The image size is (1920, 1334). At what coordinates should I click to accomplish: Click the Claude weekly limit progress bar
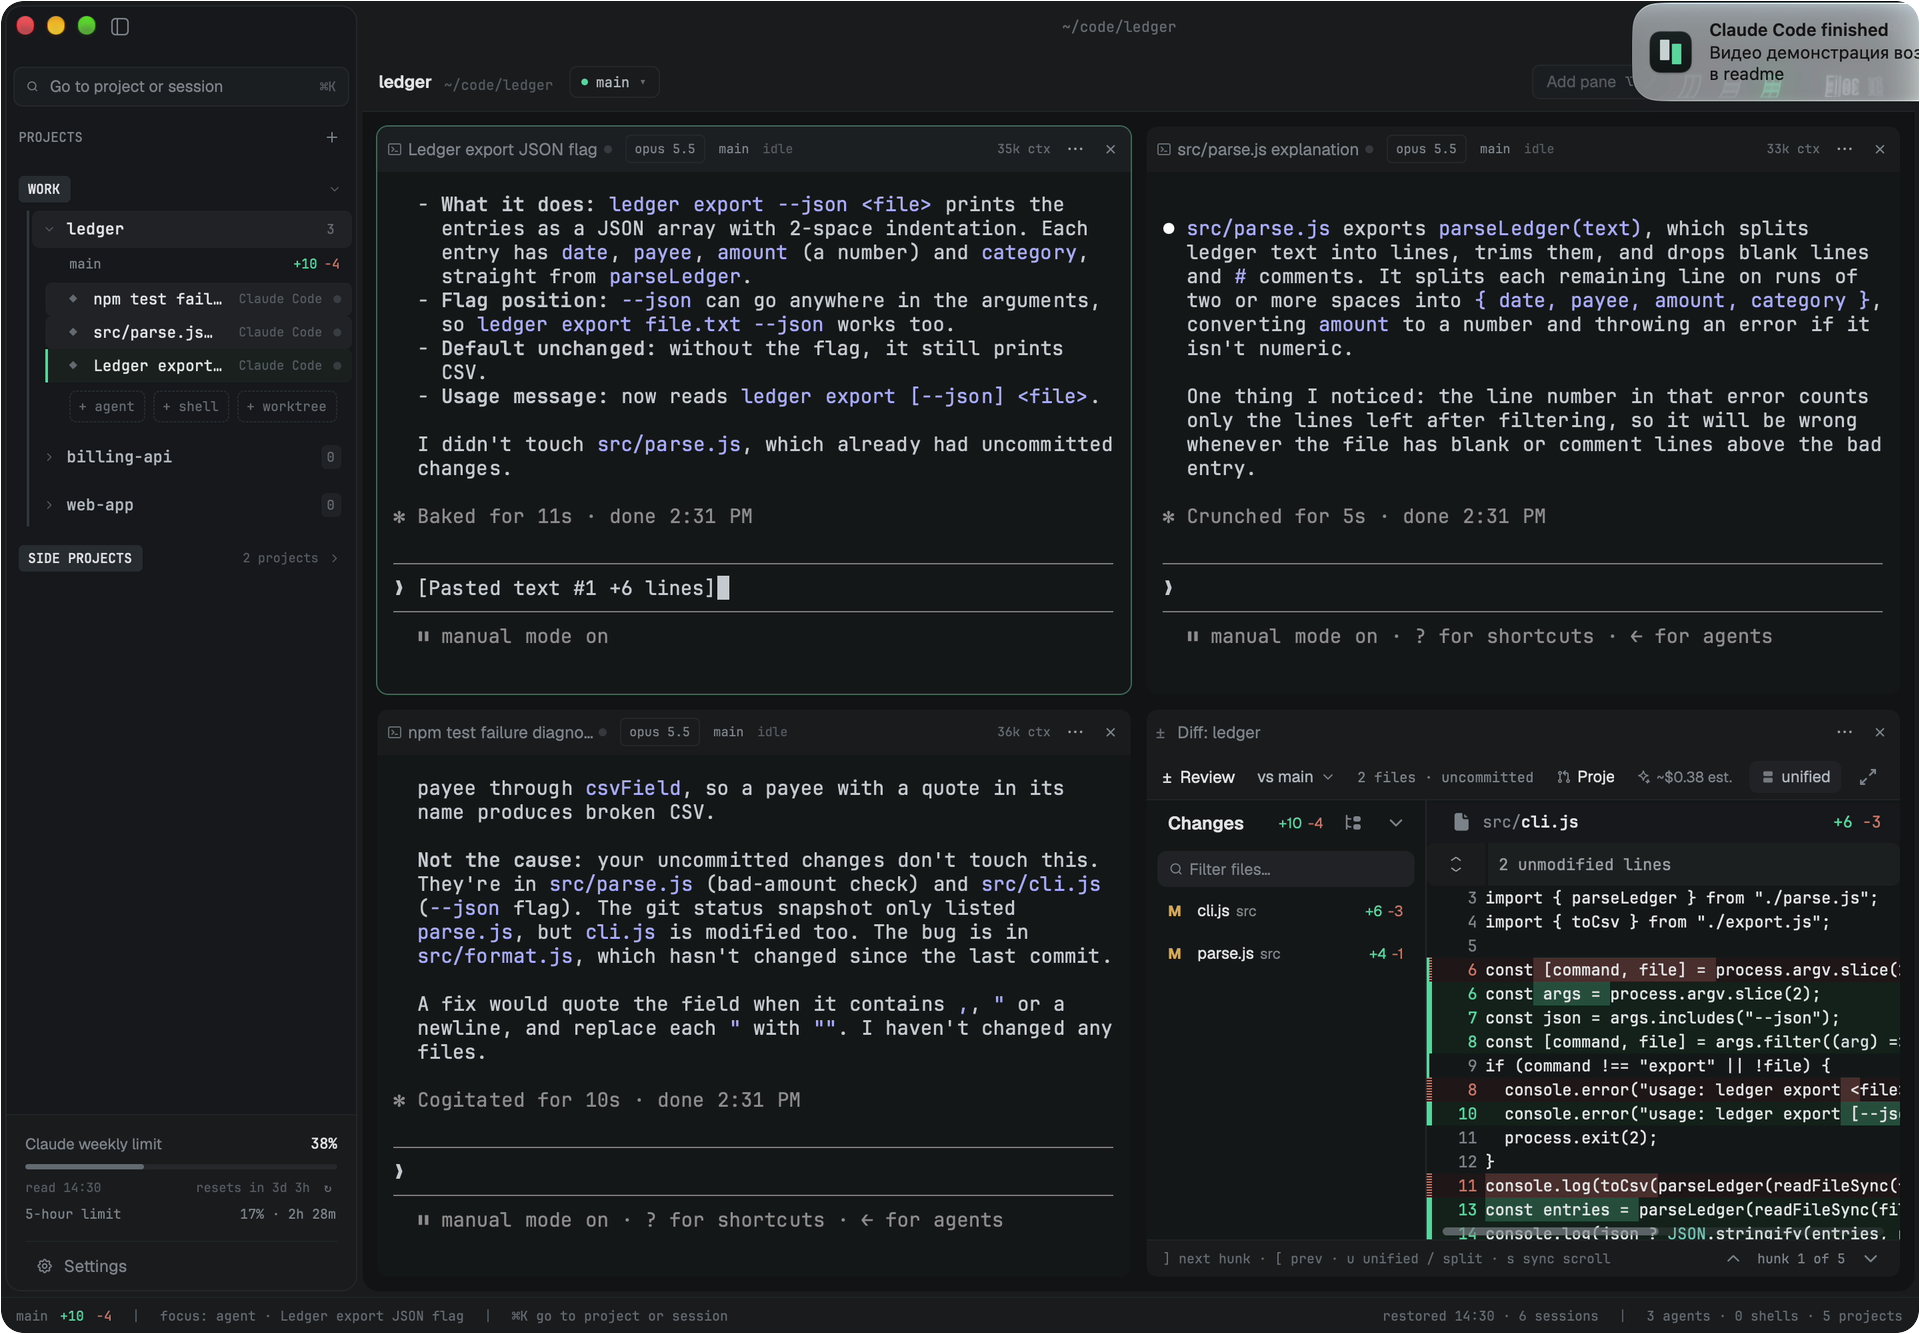(x=181, y=1166)
